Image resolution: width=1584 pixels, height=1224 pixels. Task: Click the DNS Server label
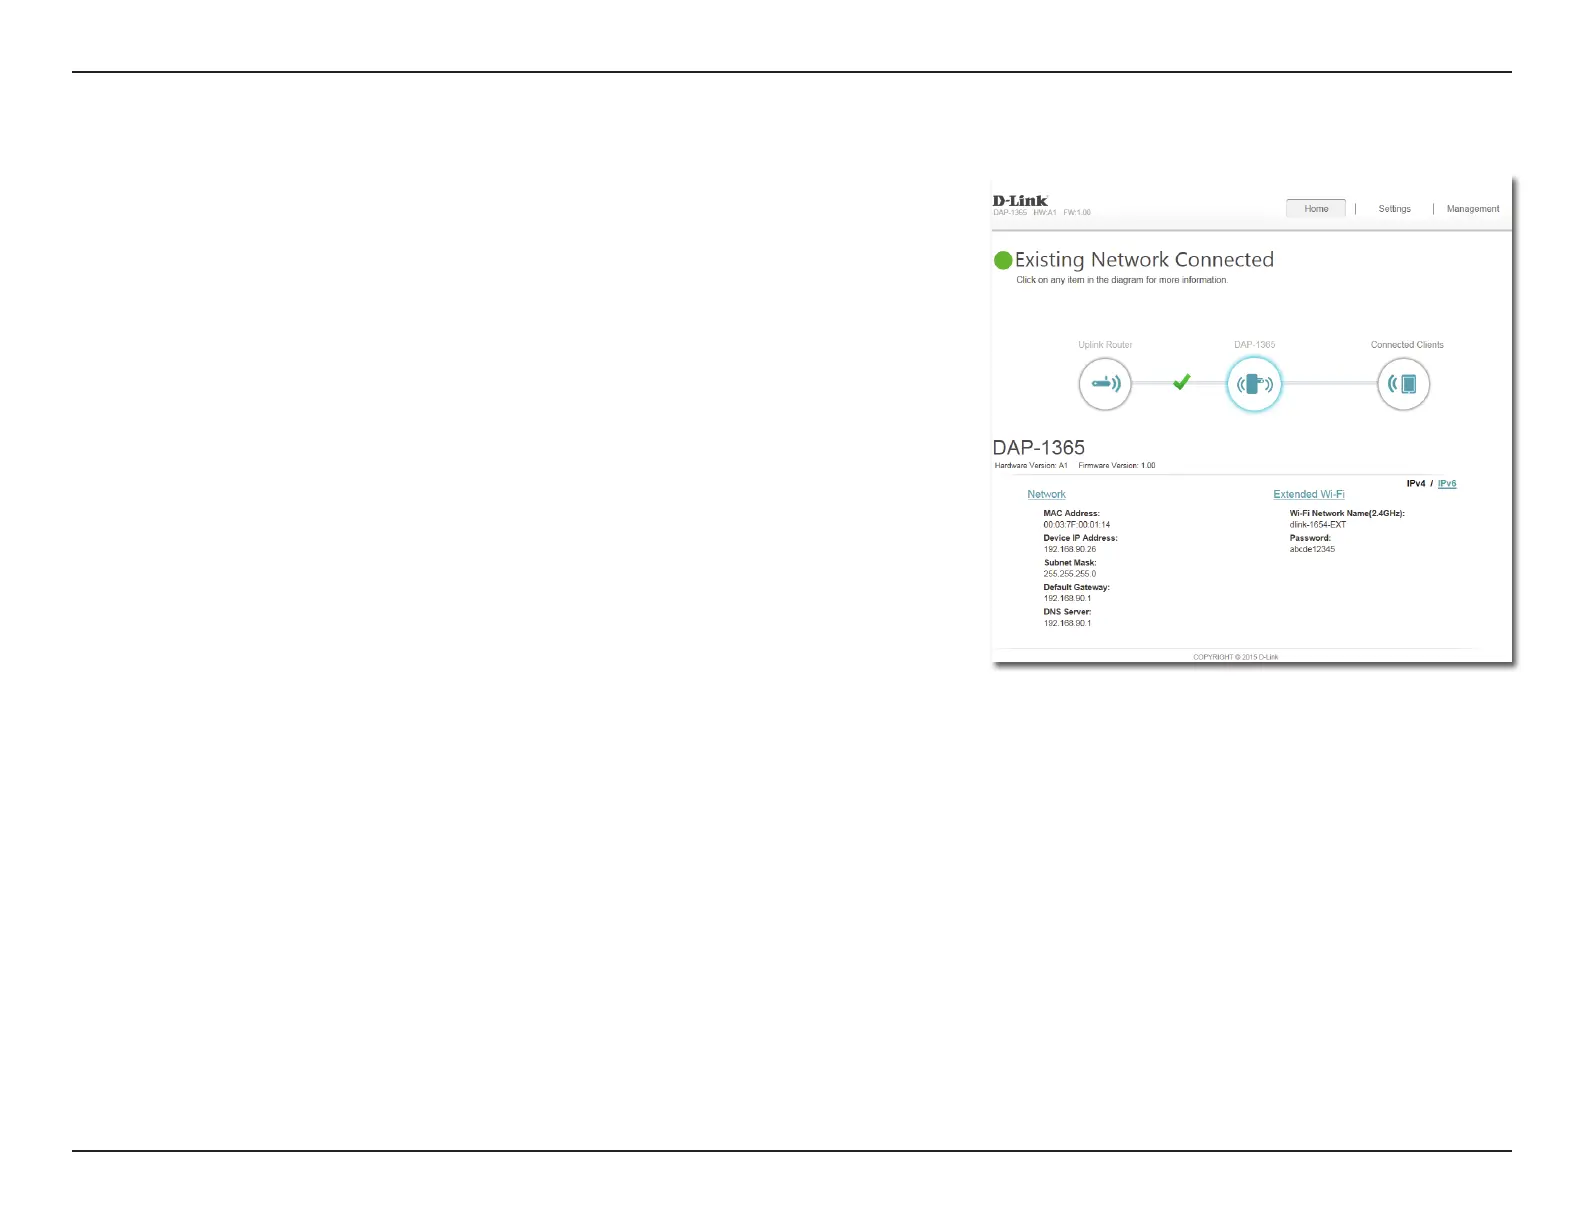[1067, 611]
